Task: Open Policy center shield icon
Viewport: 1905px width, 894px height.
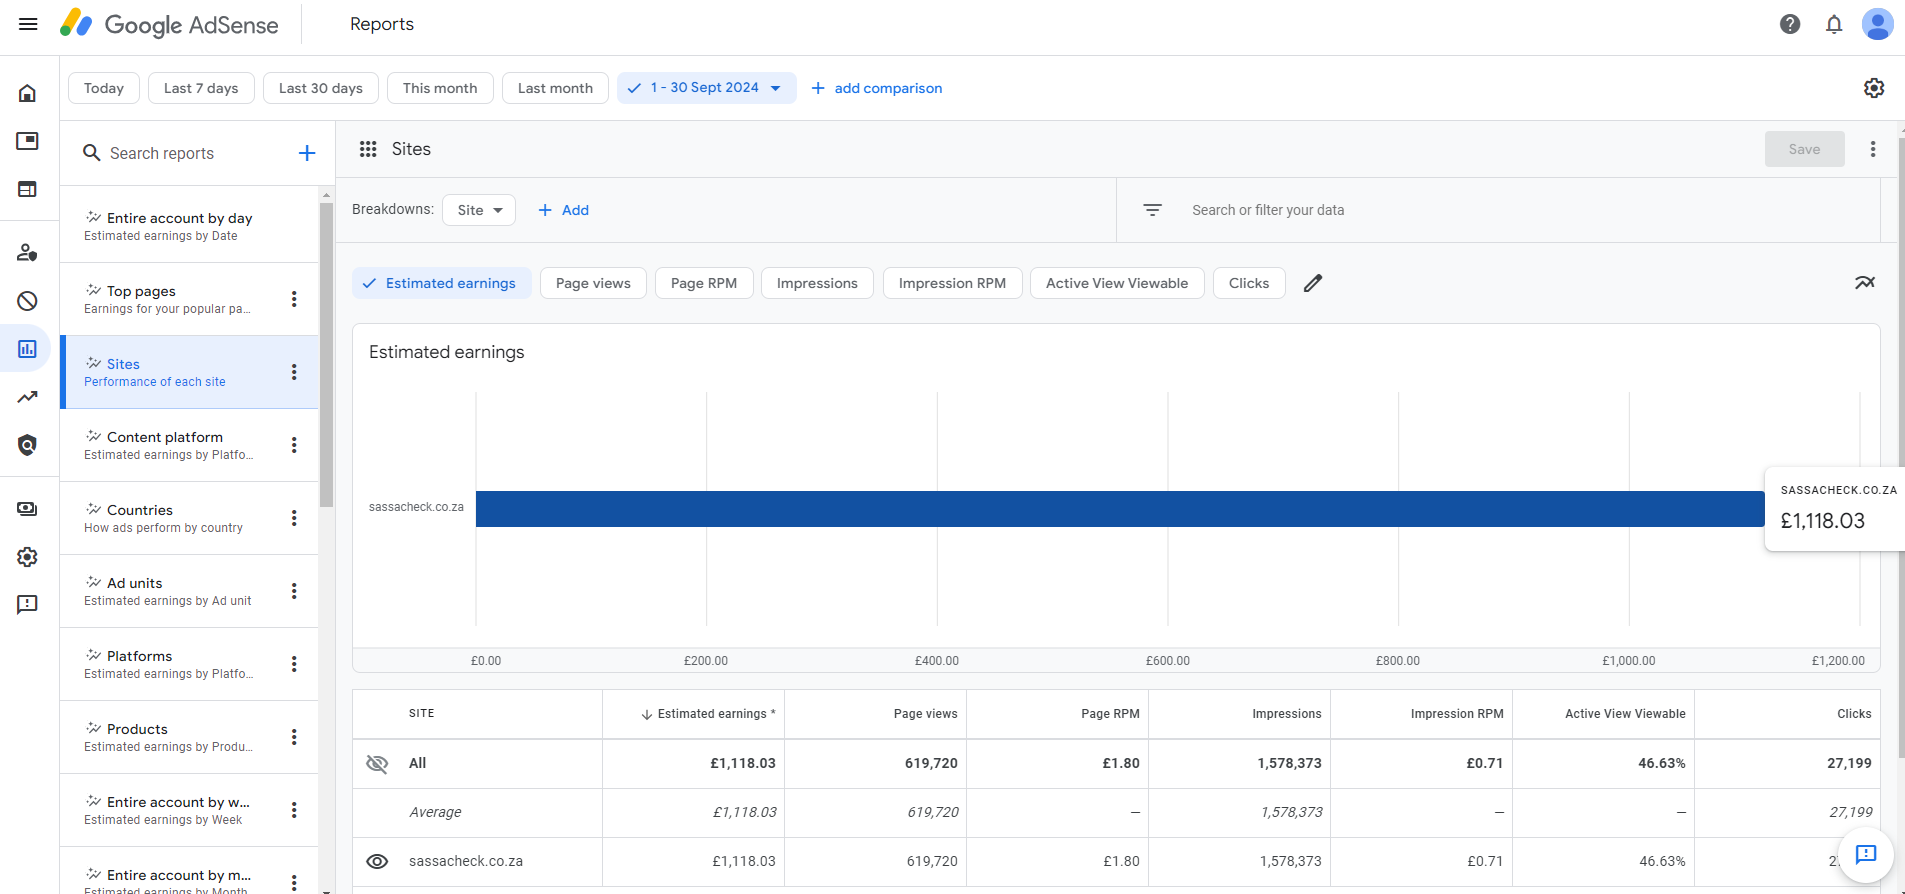Action: (x=27, y=445)
